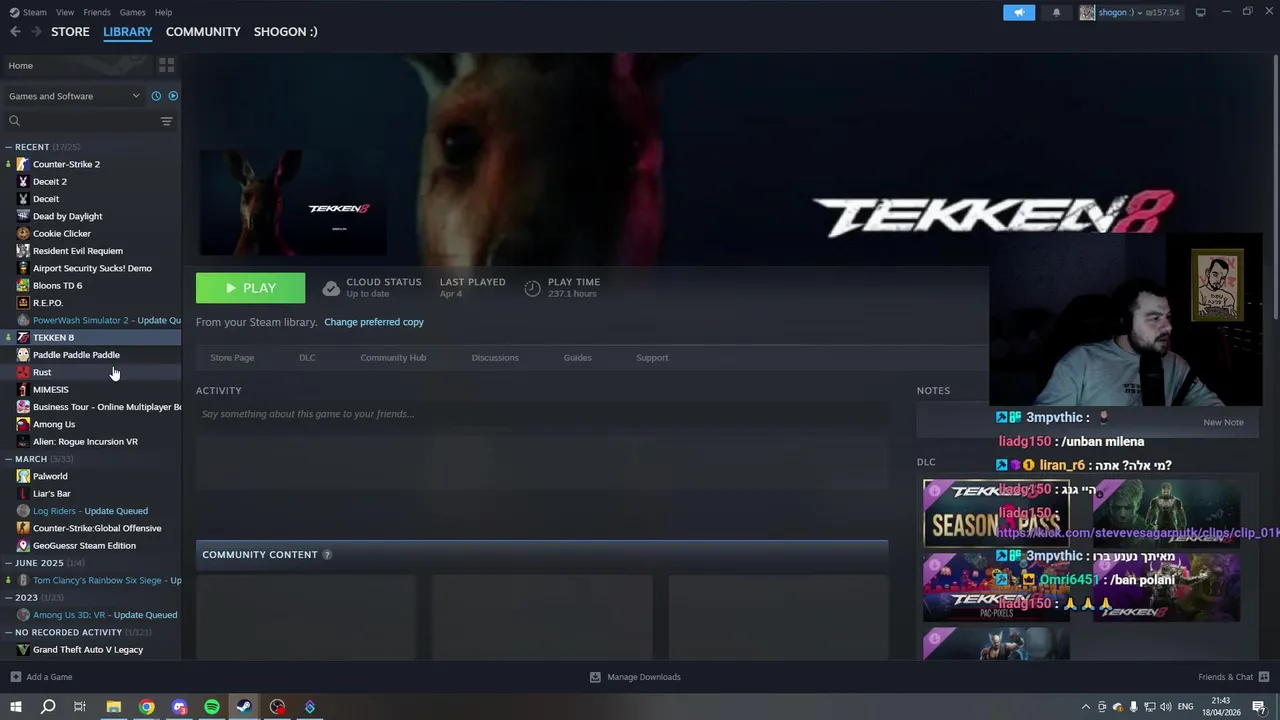Image resolution: width=1280 pixels, height=720 pixels.
Task: Click the Community Content help question mark
Action: (x=327, y=555)
